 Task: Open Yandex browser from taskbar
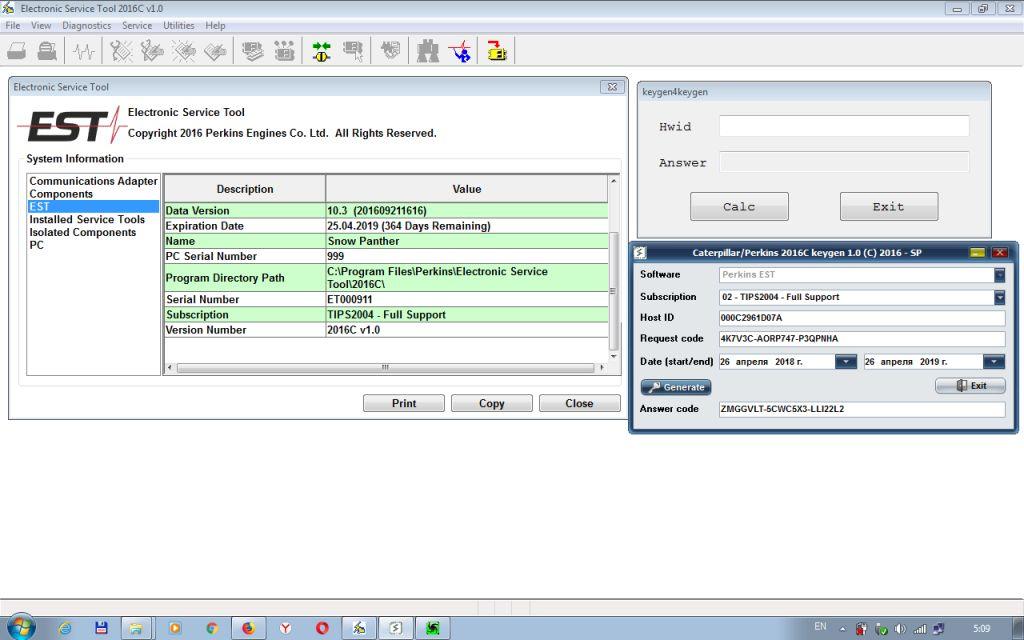click(285, 628)
